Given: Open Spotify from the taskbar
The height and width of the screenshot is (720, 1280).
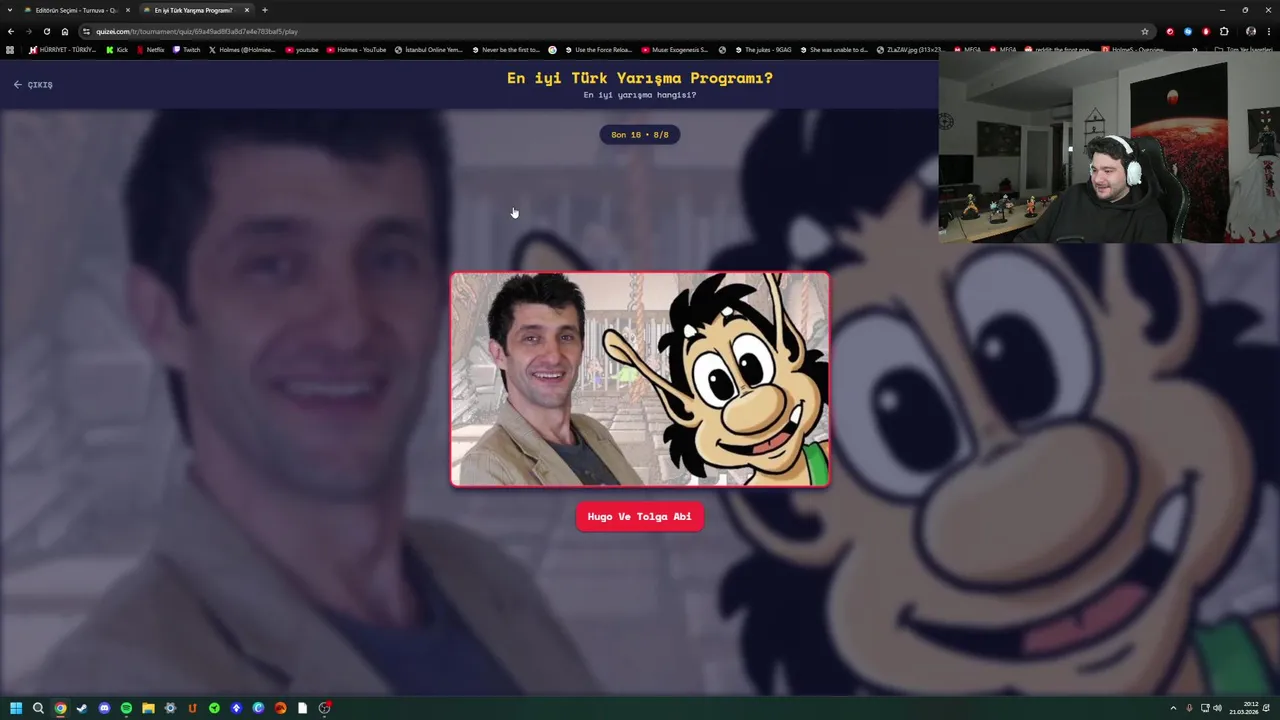Looking at the screenshot, I should [x=126, y=708].
